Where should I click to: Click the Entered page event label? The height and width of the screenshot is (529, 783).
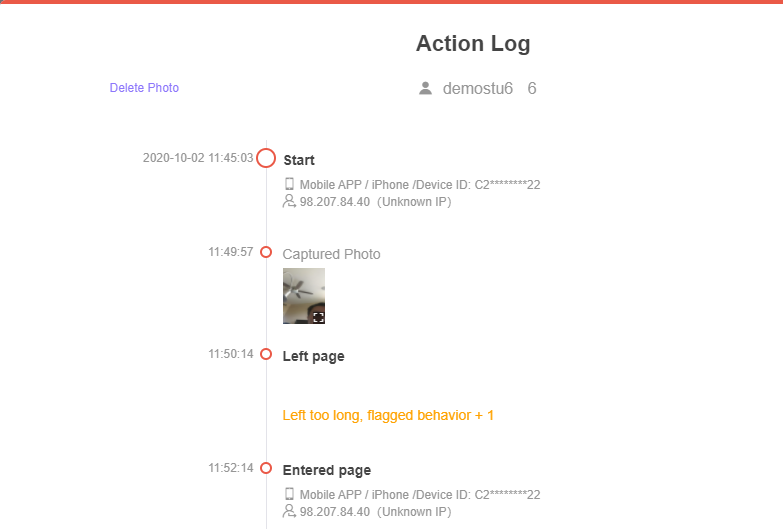[327, 470]
